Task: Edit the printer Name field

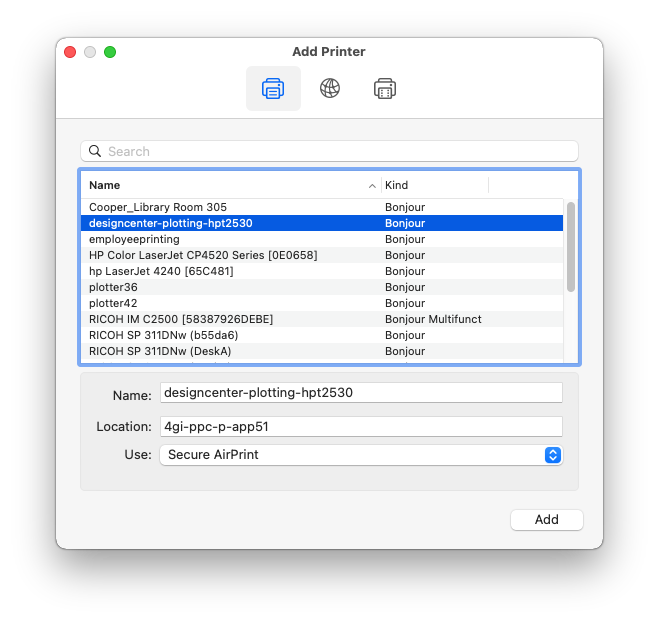Action: click(361, 393)
